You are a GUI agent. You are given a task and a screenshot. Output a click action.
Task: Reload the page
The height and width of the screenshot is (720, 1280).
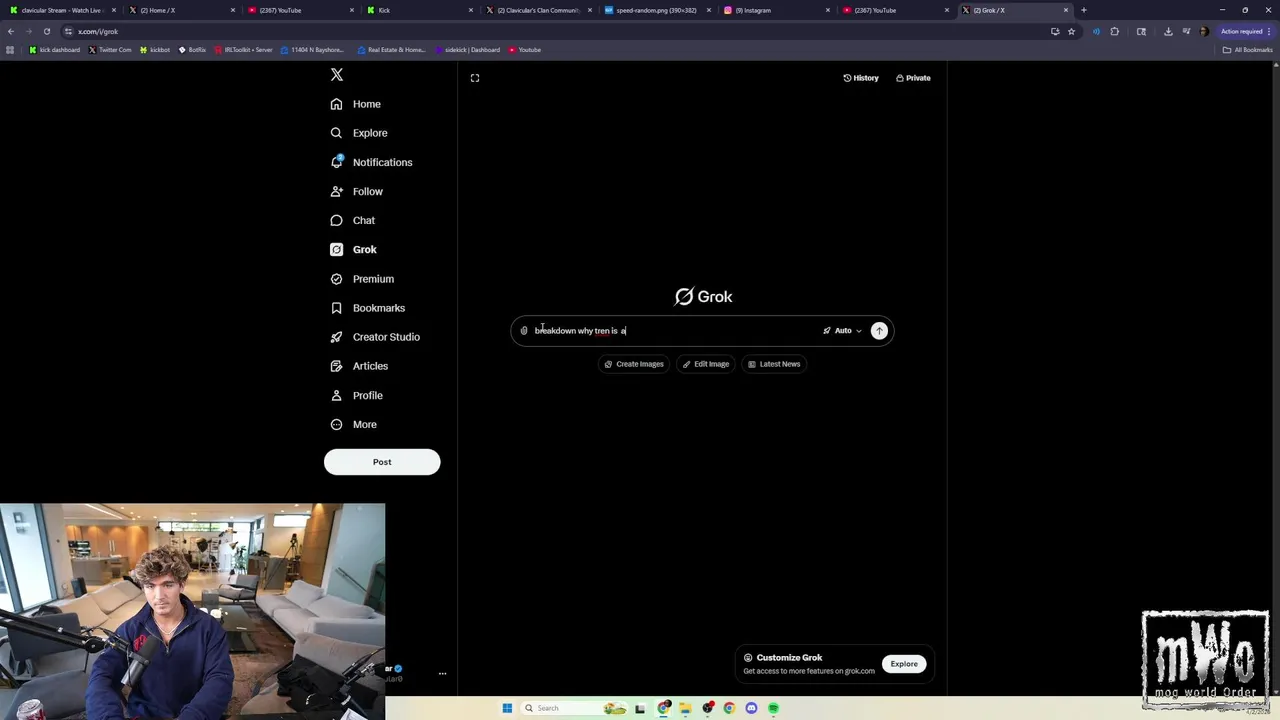pos(46,31)
